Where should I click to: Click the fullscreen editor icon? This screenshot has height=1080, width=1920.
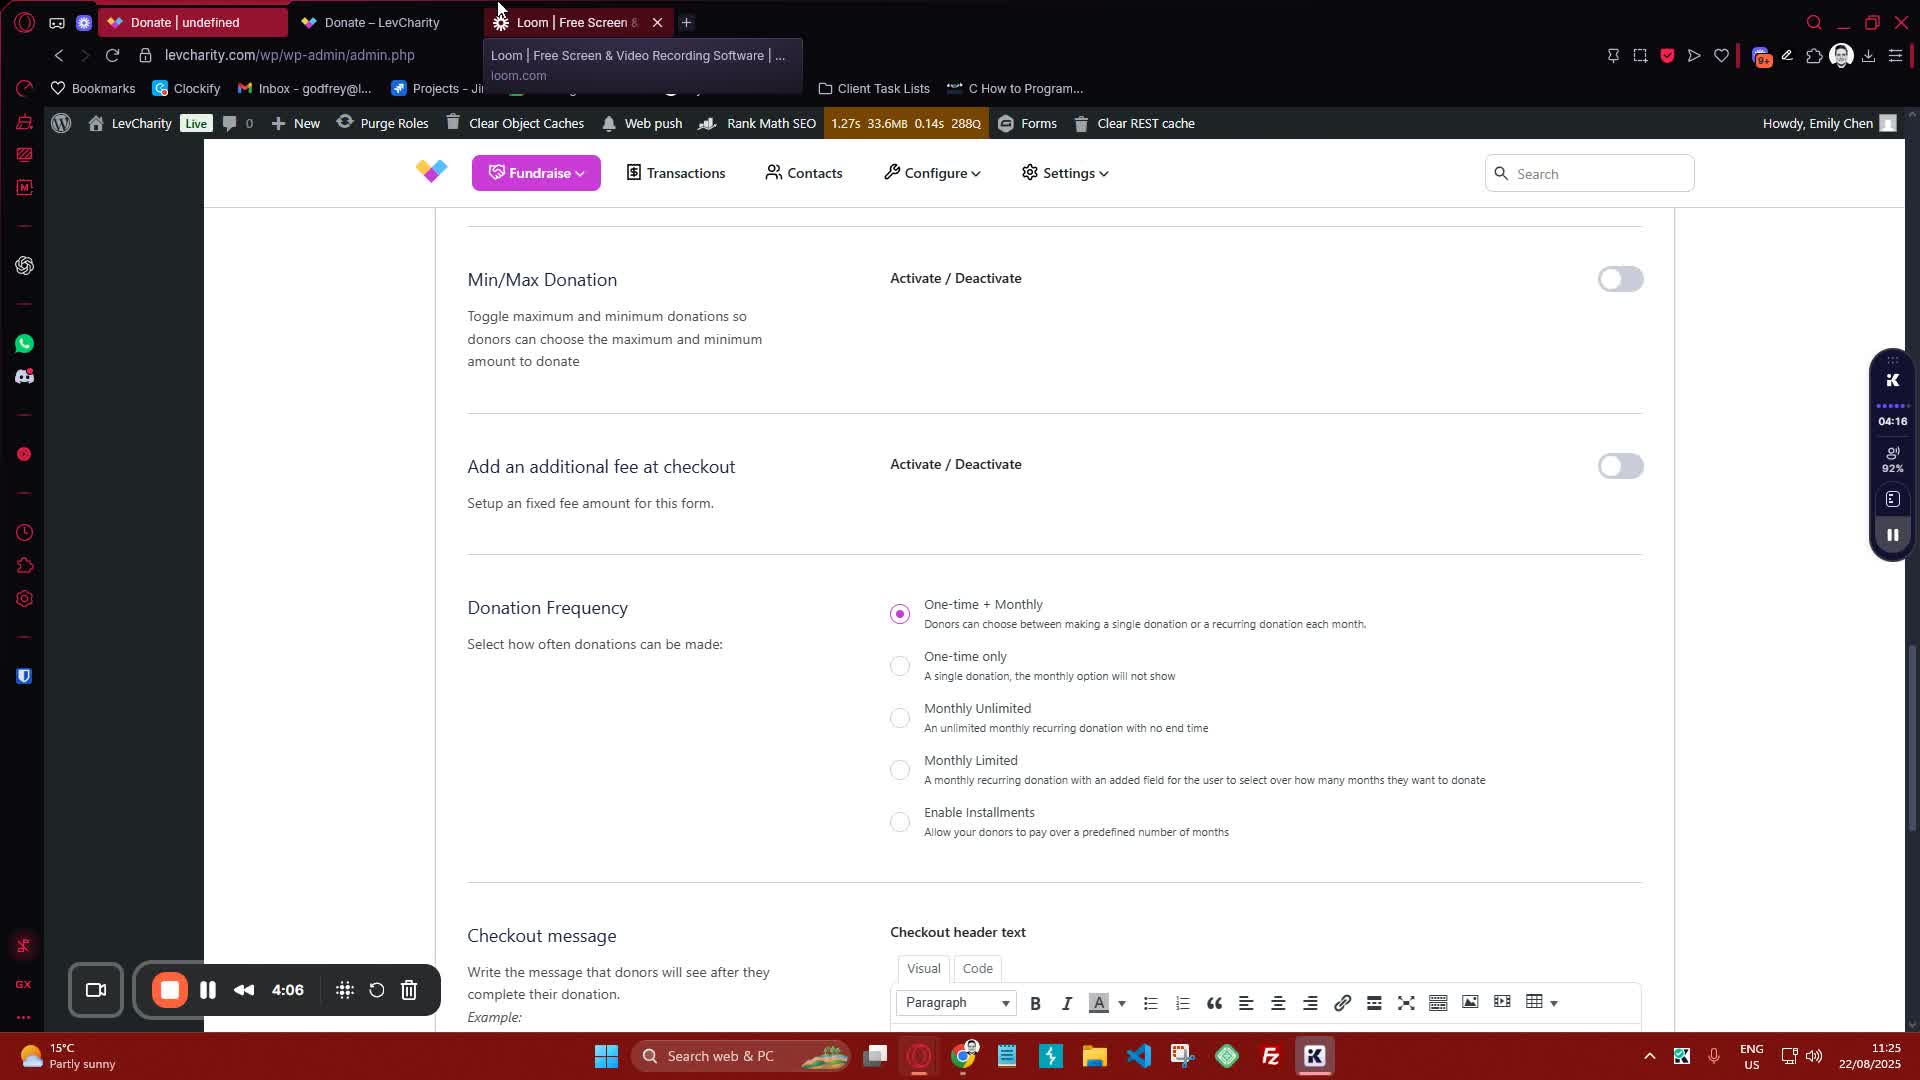click(x=1406, y=1003)
